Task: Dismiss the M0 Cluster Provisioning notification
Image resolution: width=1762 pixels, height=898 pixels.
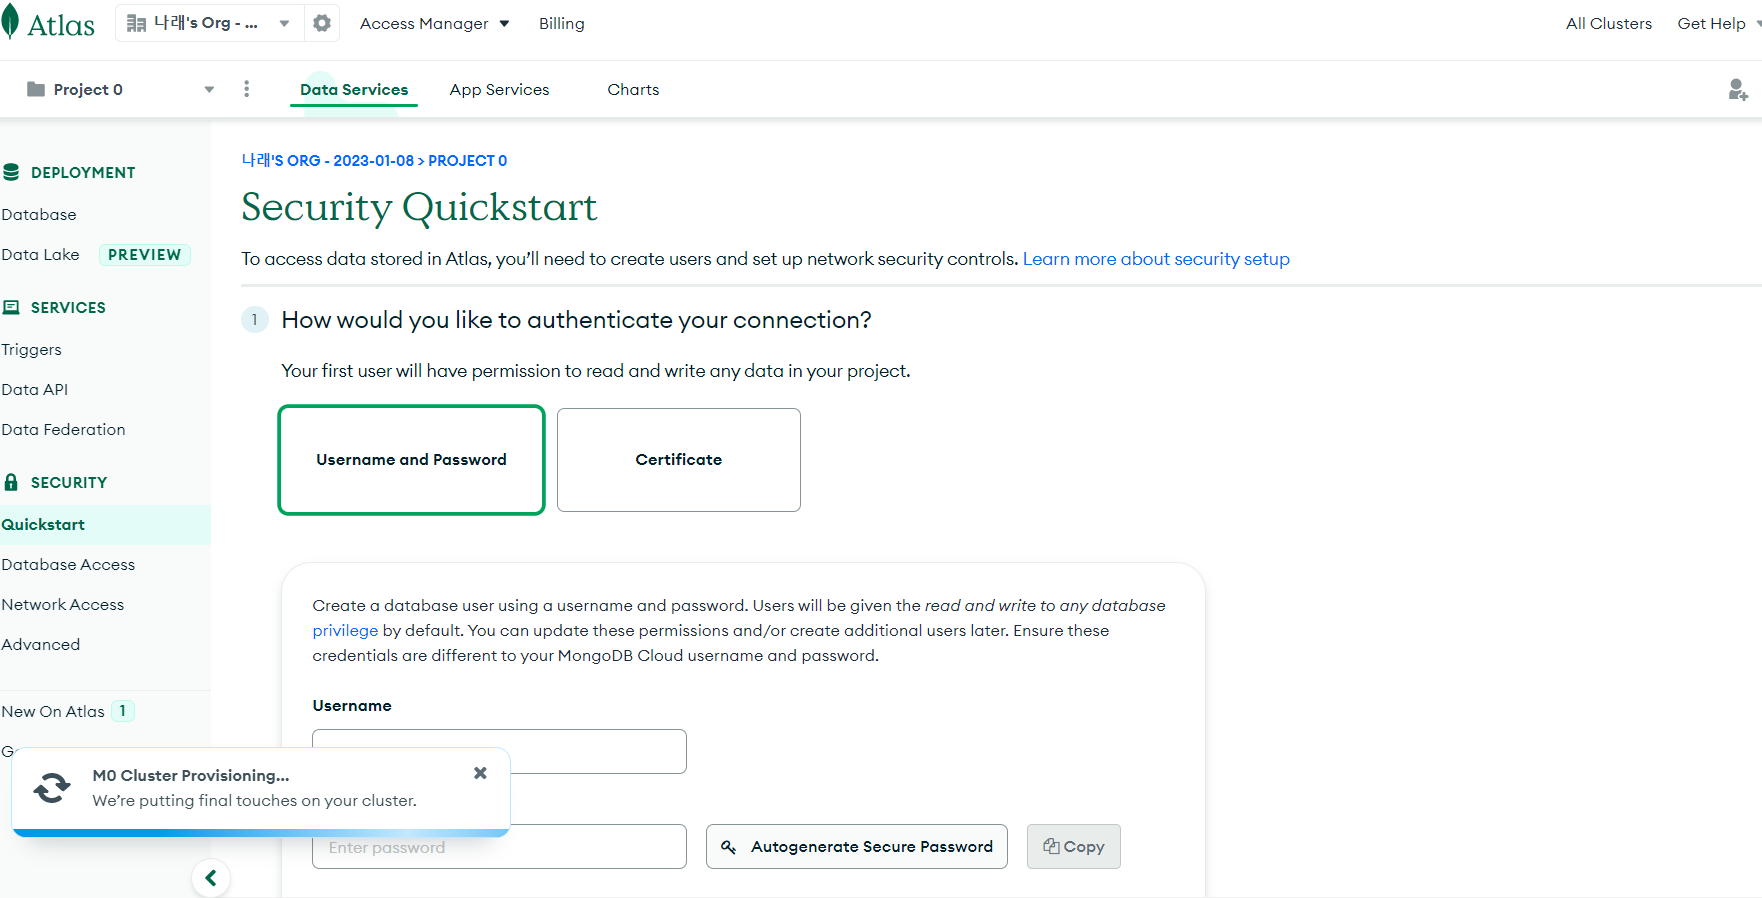Action: pyautogui.click(x=480, y=773)
